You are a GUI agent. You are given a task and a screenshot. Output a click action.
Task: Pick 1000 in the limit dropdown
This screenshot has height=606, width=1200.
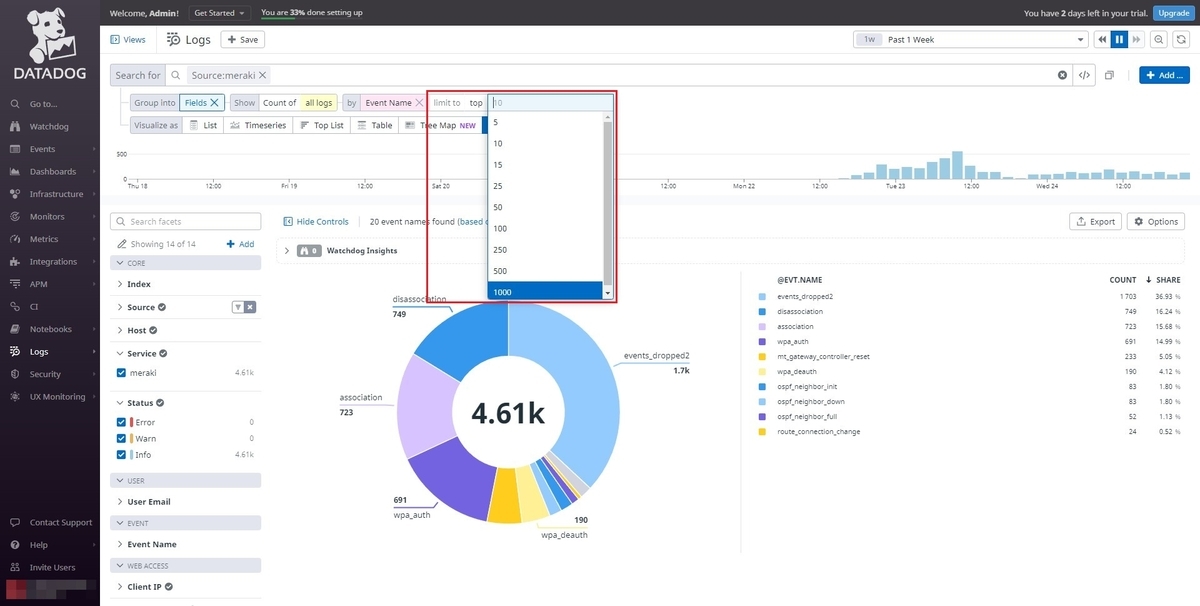coord(545,292)
